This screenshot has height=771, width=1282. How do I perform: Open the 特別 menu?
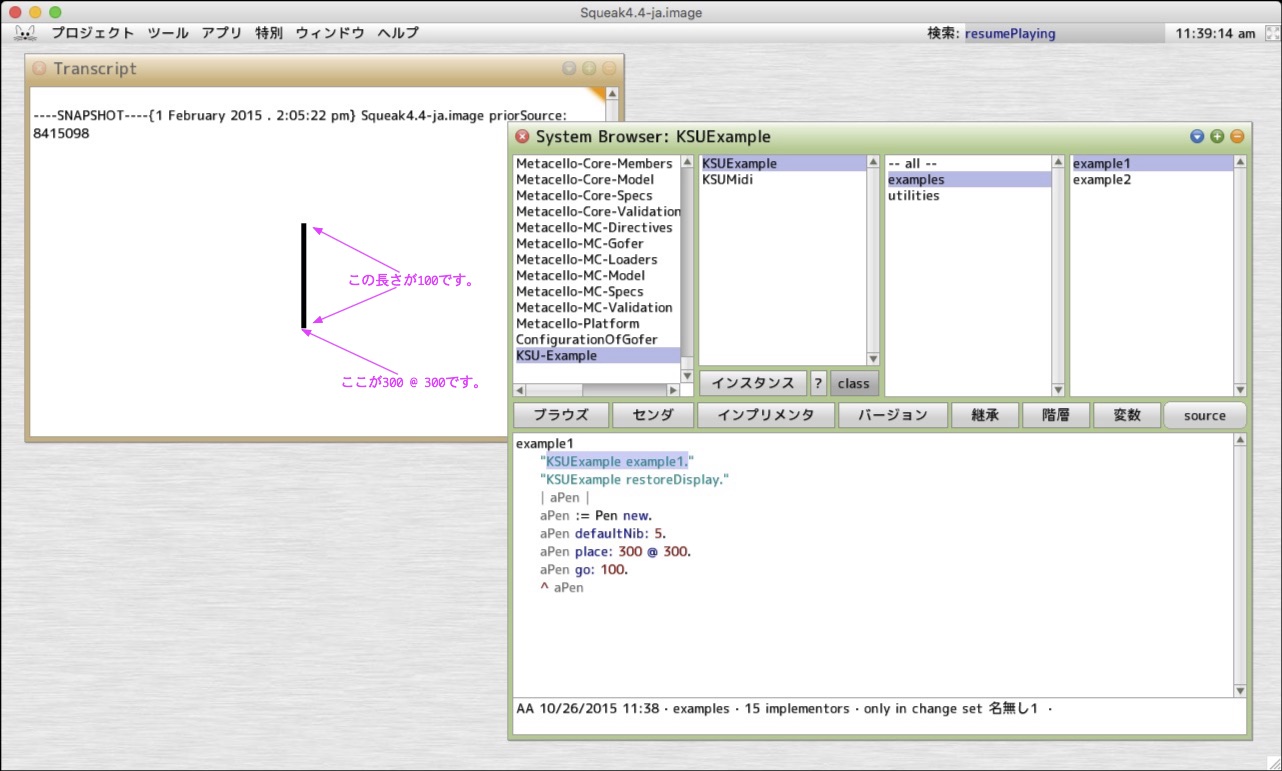click(x=268, y=33)
